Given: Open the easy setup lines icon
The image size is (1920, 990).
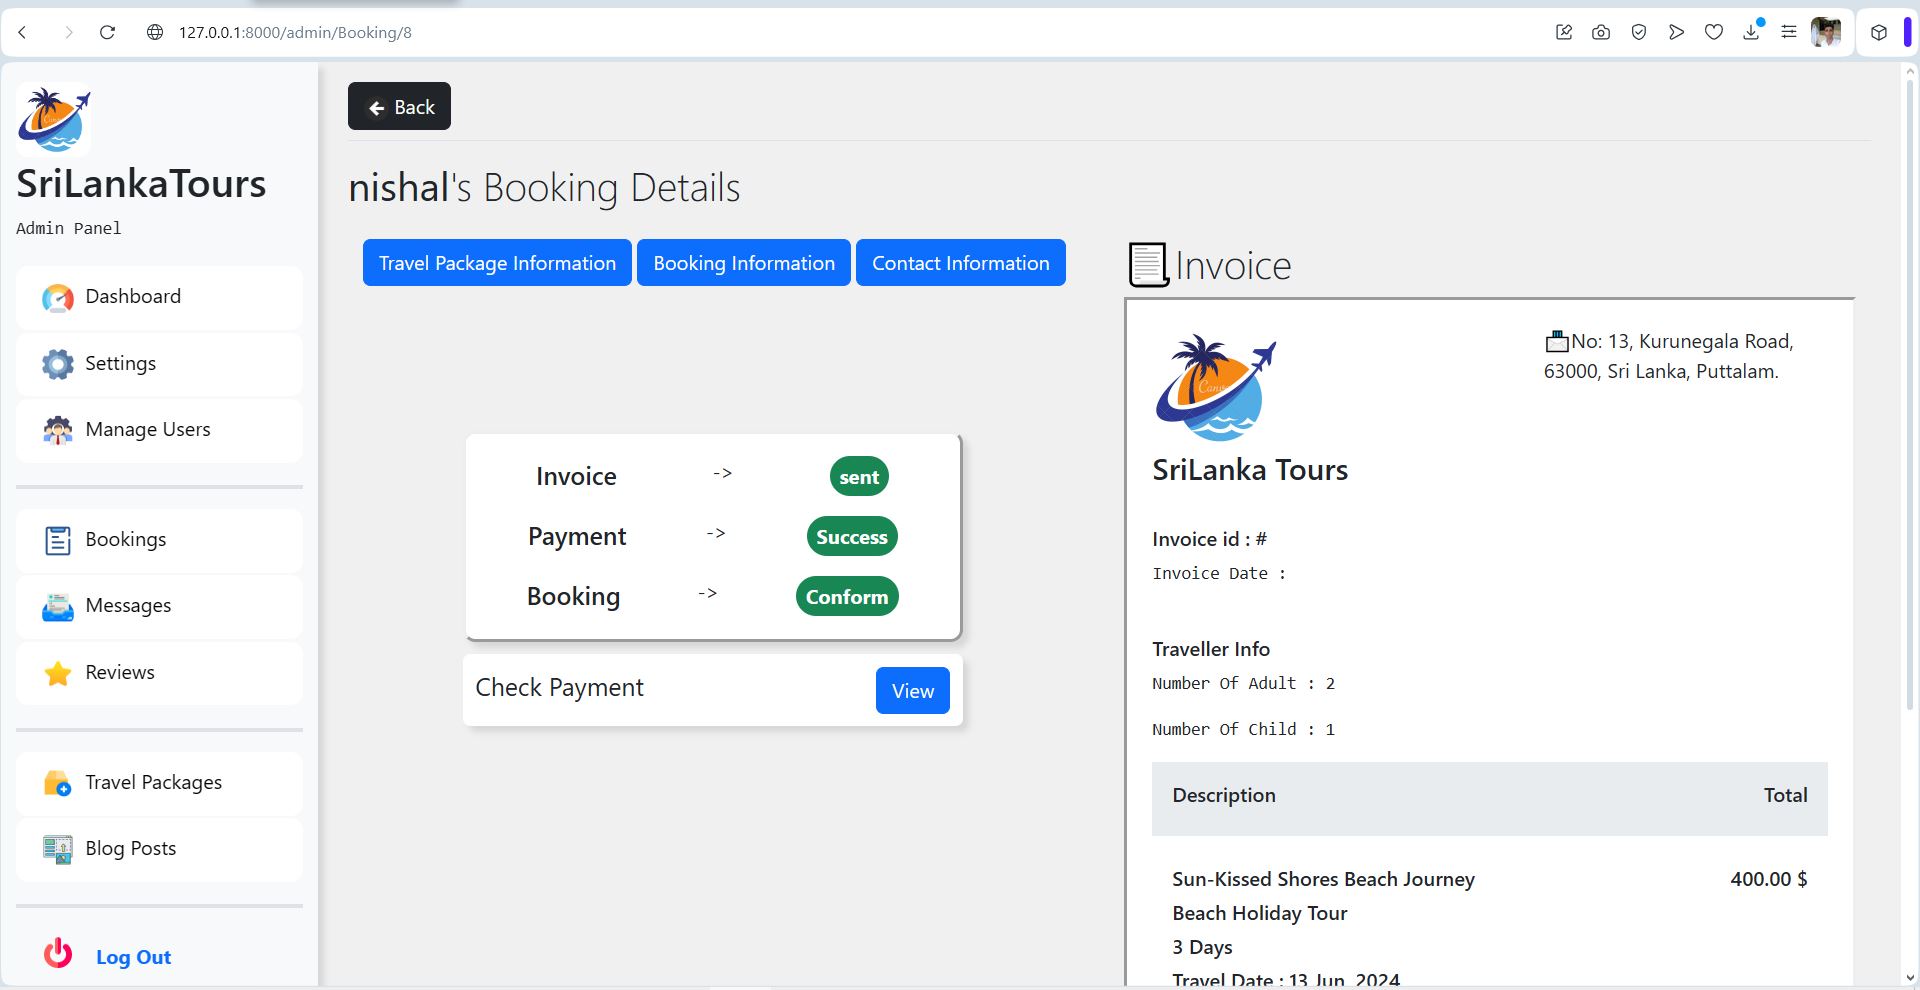Looking at the screenshot, I should click(1789, 32).
